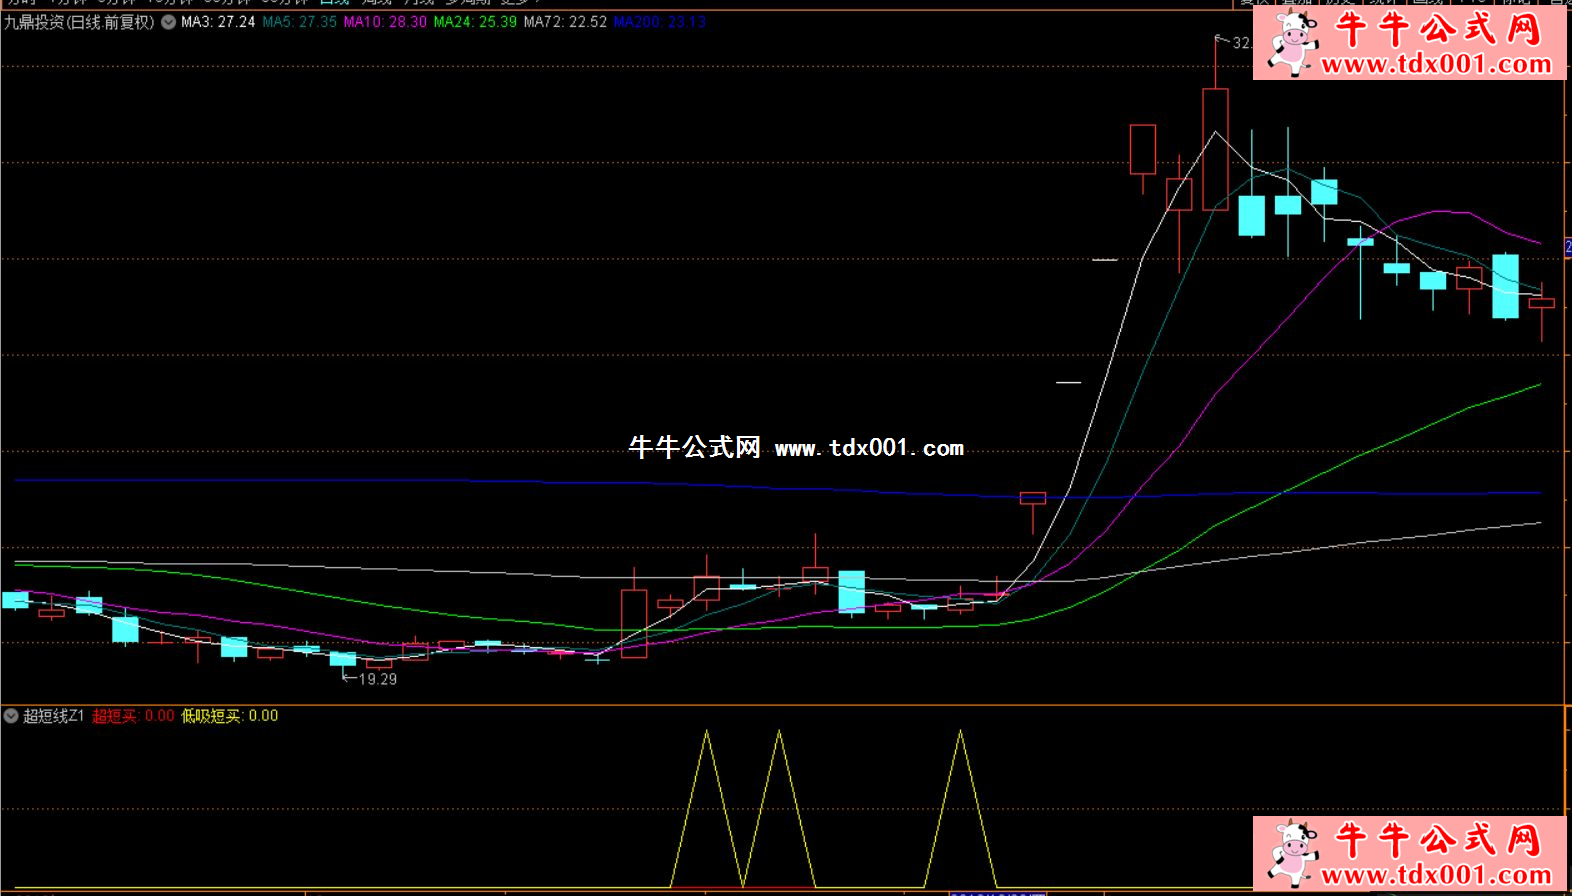Click the 超短买: 0.00 indicator value
The height and width of the screenshot is (896, 1572).
[133, 716]
